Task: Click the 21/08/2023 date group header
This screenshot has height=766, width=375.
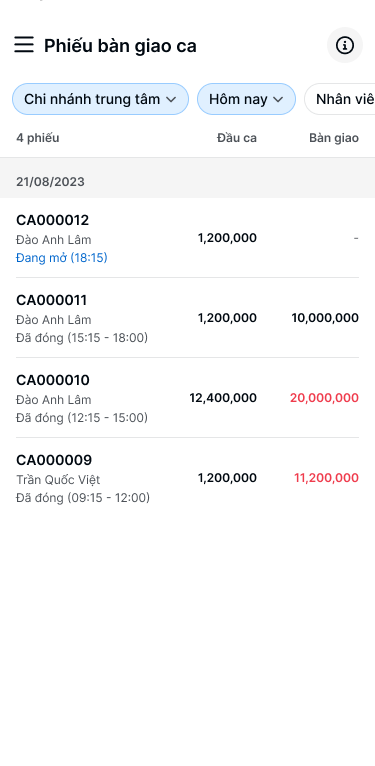Action: (188, 182)
